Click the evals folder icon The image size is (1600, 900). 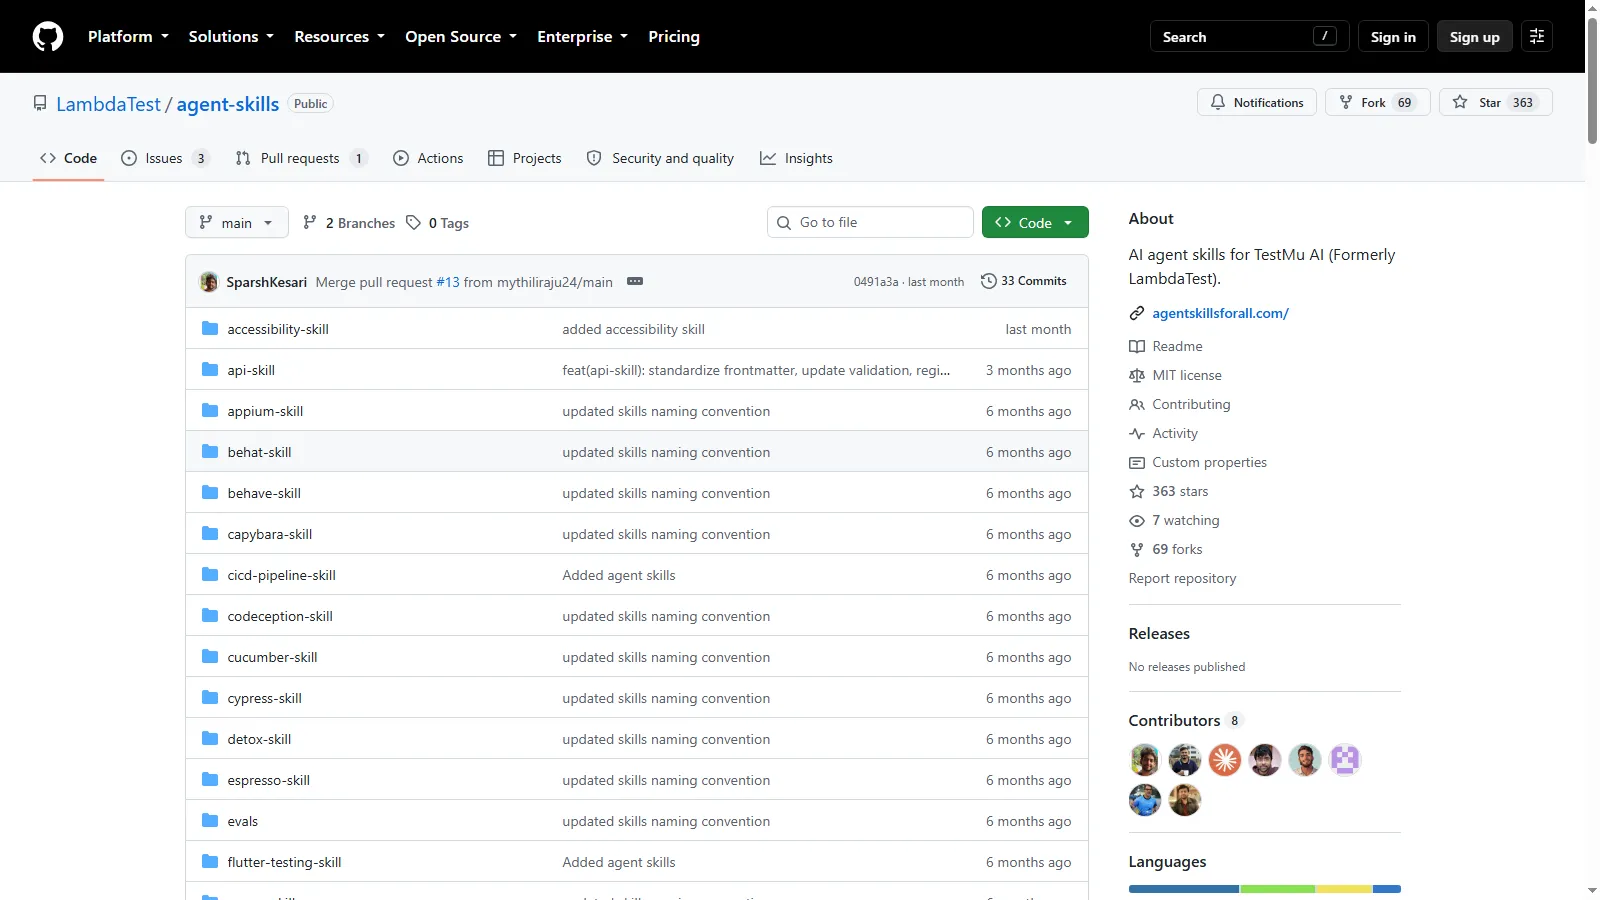(x=210, y=821)
